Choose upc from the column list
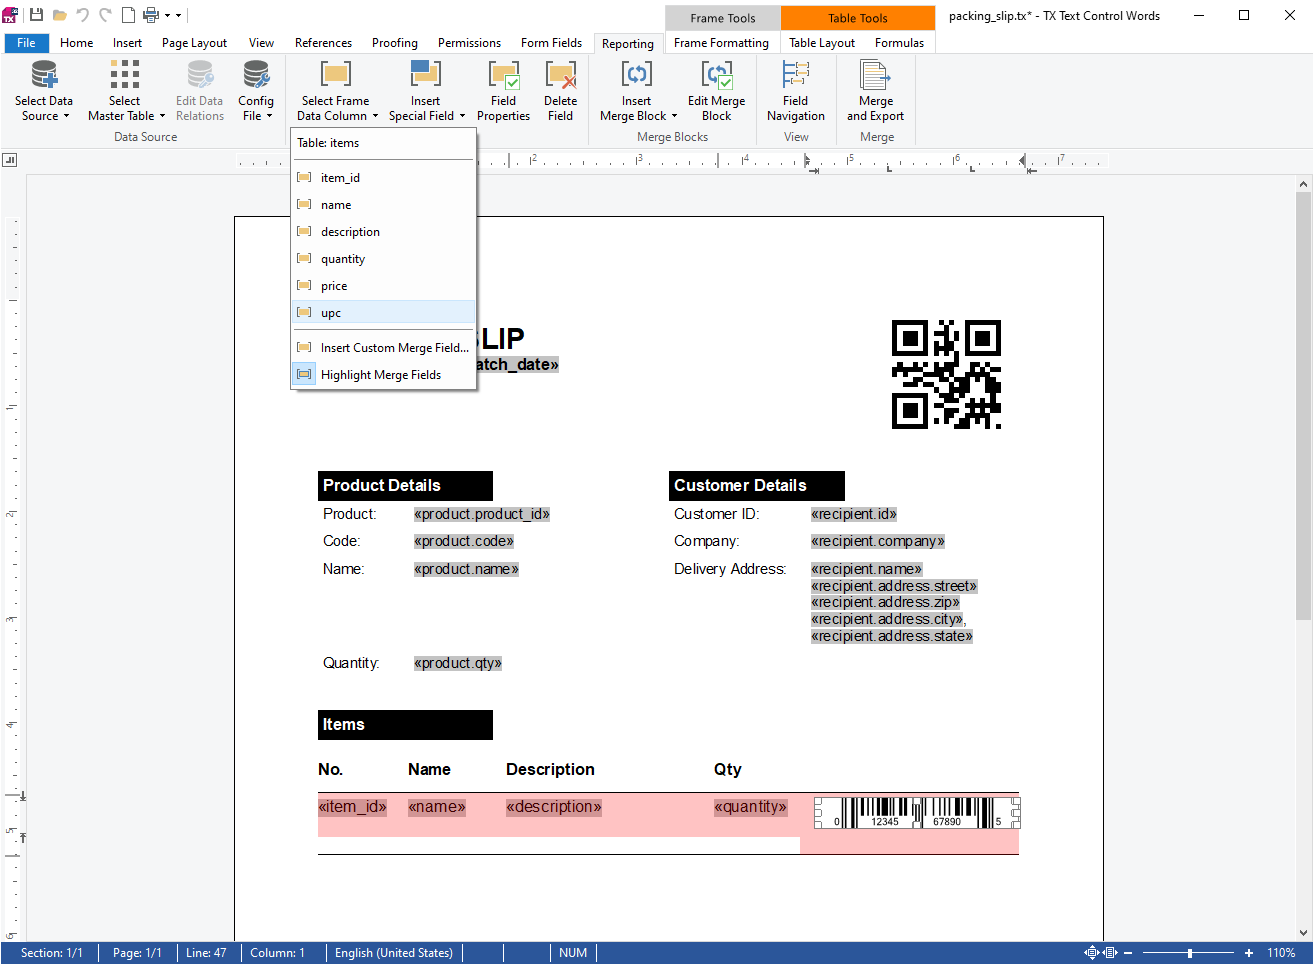The height and width of the screenshot is (964, 1313). (331, 313)
